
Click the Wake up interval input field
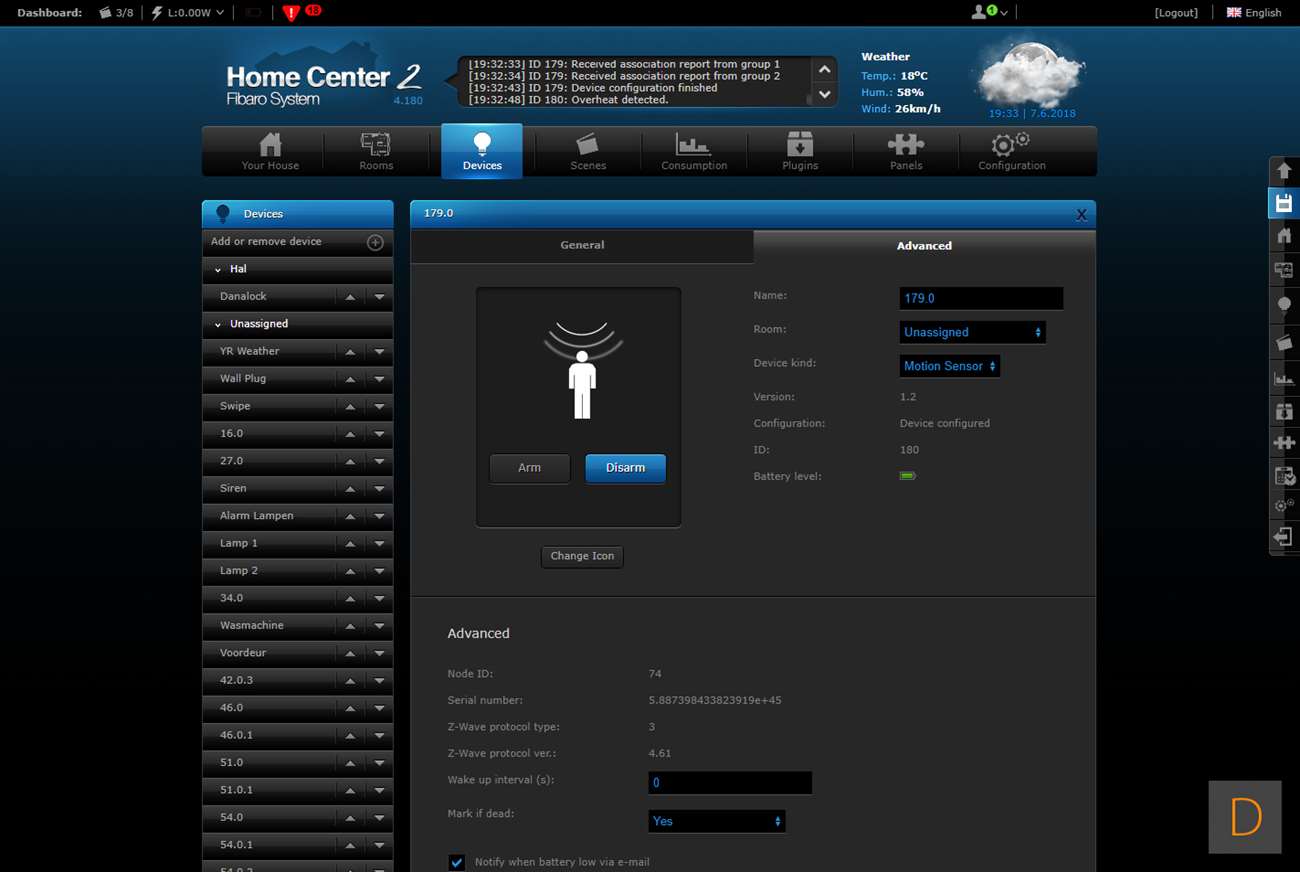pyautogui.click(x=730, y=783)
